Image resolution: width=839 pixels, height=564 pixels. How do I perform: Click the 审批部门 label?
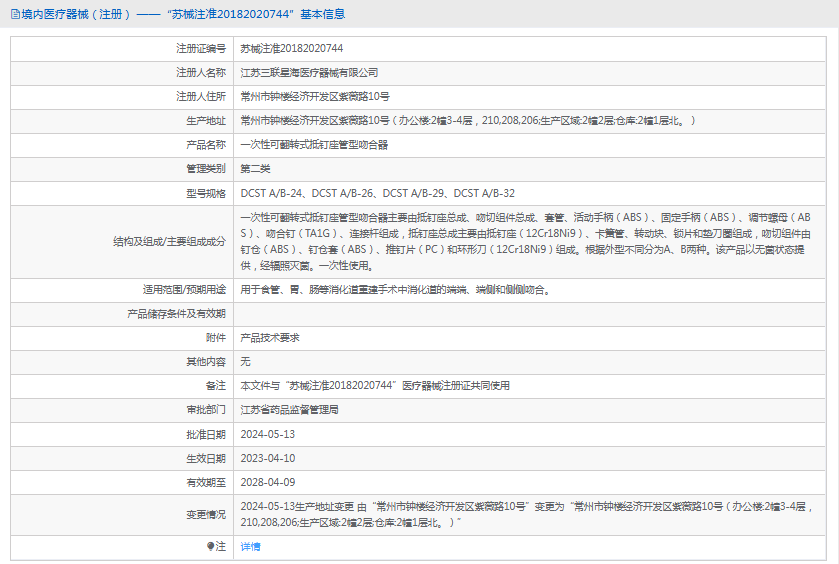(206, 410)
